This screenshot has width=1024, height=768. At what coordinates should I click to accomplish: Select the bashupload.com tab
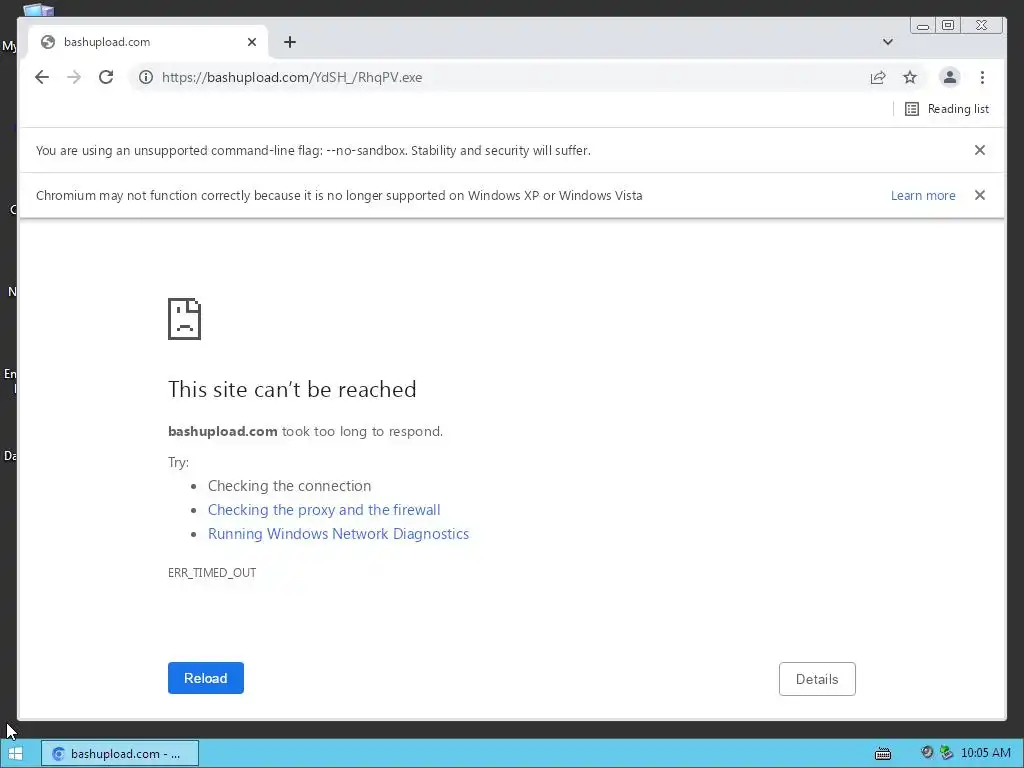click(x=148, y=42)
